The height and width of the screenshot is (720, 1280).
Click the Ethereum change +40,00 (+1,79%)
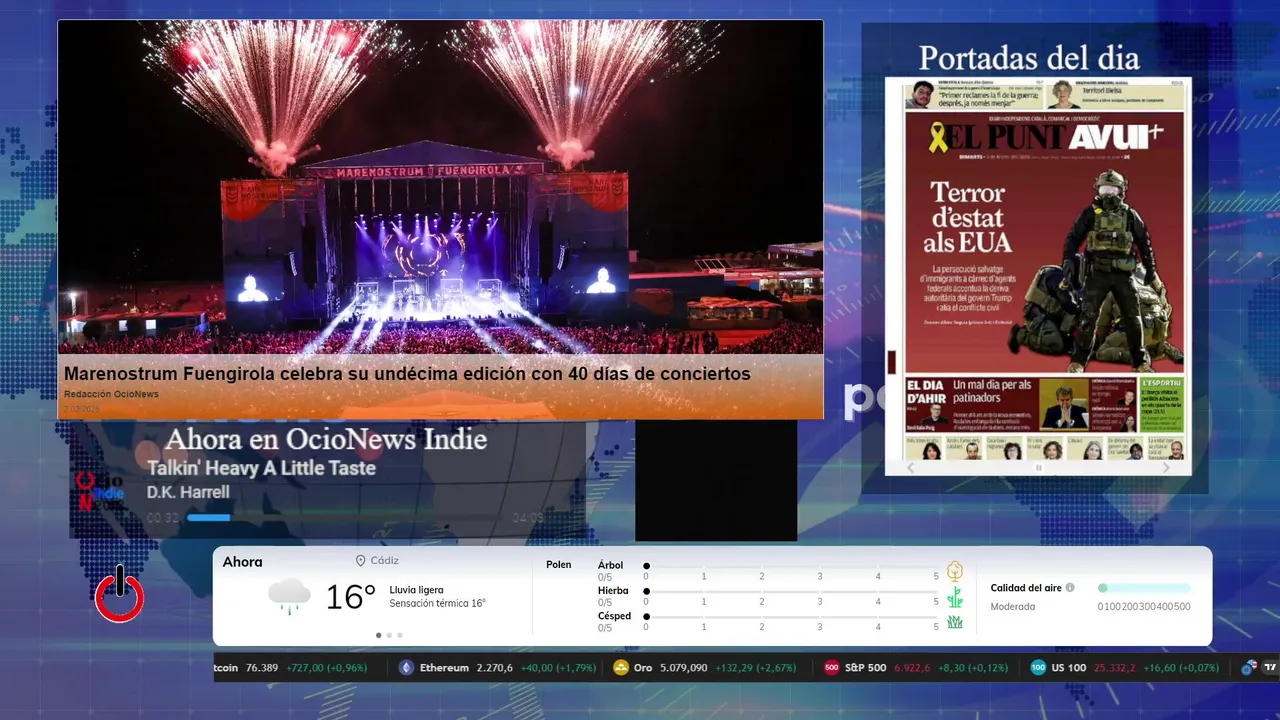[x=560, y=668]
